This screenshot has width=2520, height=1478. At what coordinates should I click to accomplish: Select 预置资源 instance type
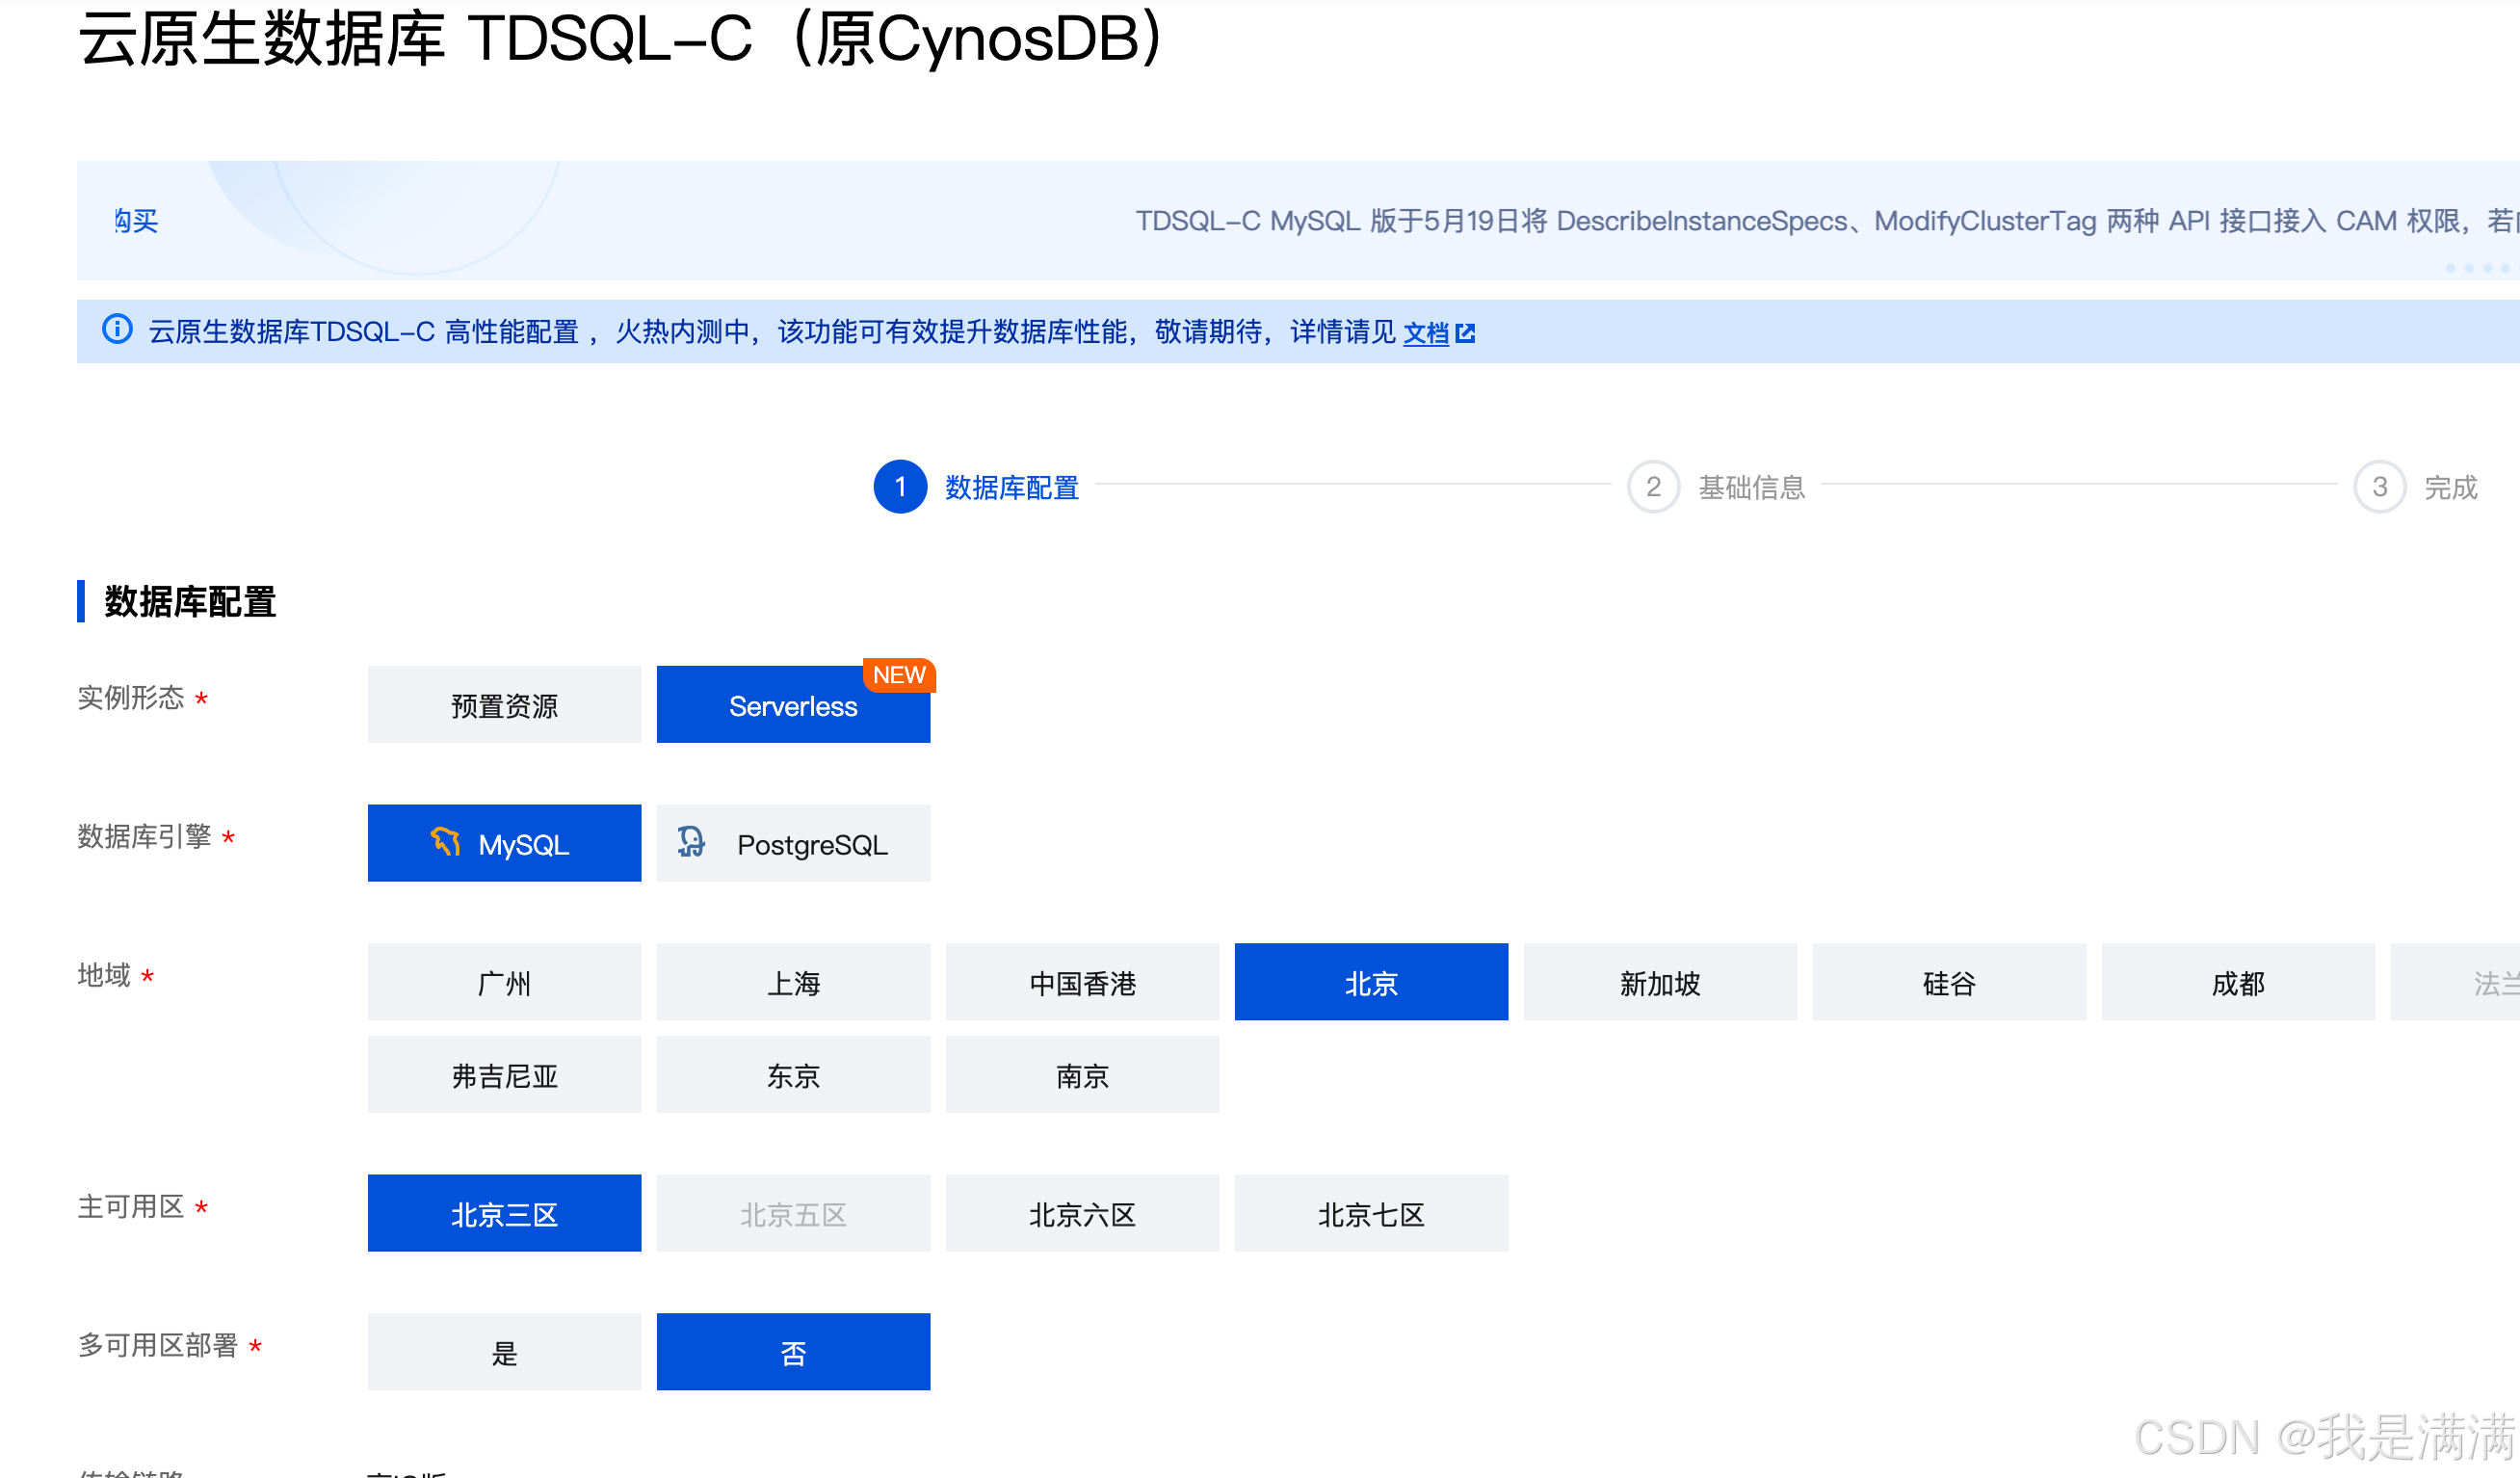504,705
